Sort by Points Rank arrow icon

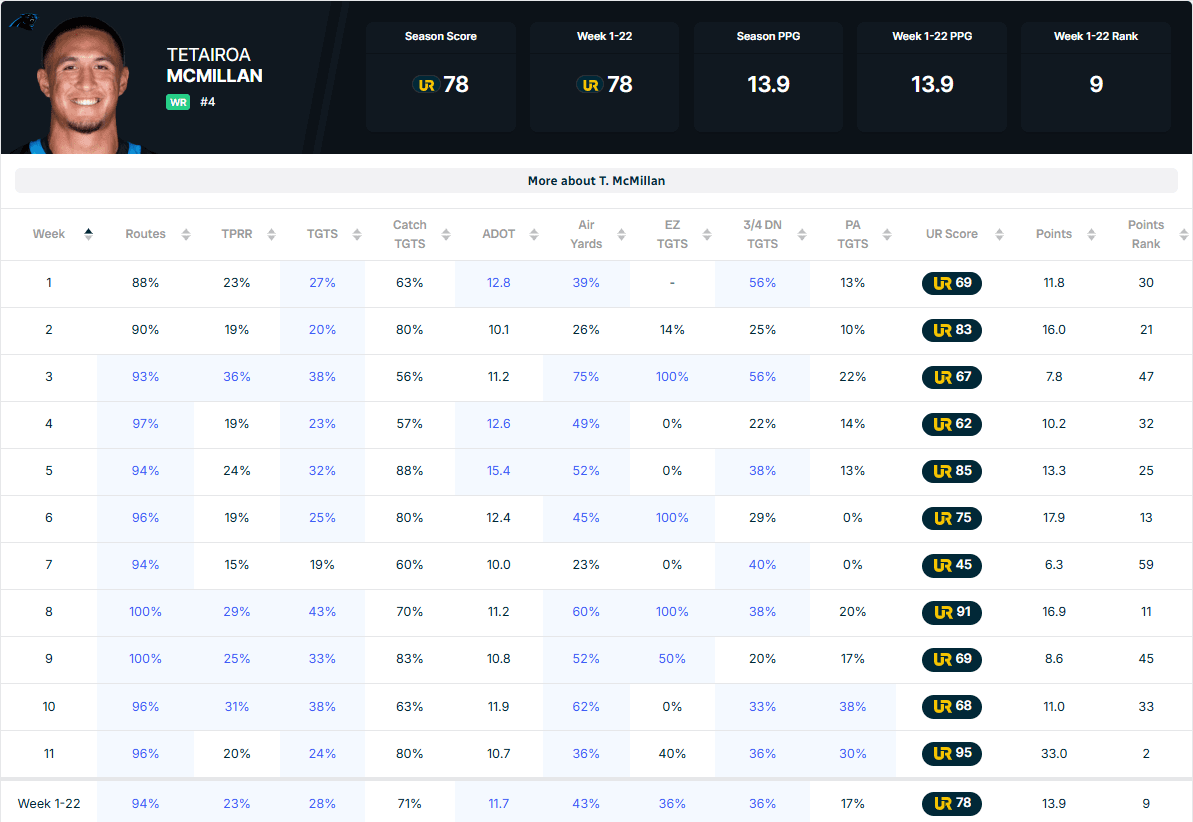pos(1184,234)
